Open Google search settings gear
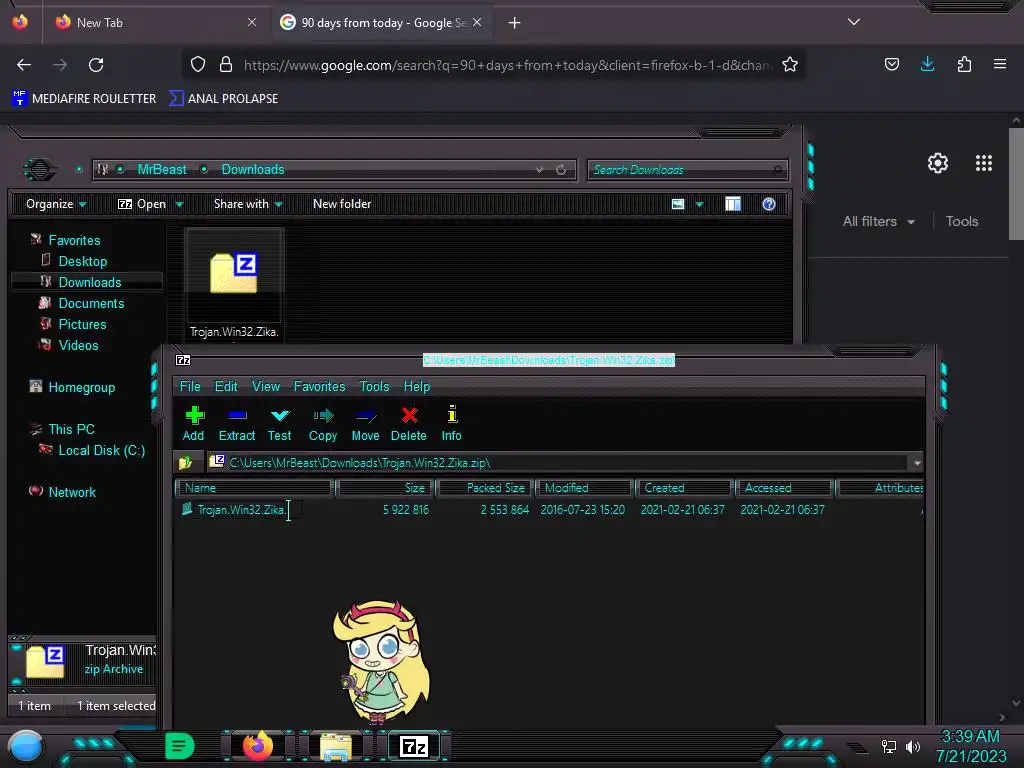Screen dimensions: 1024x768 pos(938,163)
